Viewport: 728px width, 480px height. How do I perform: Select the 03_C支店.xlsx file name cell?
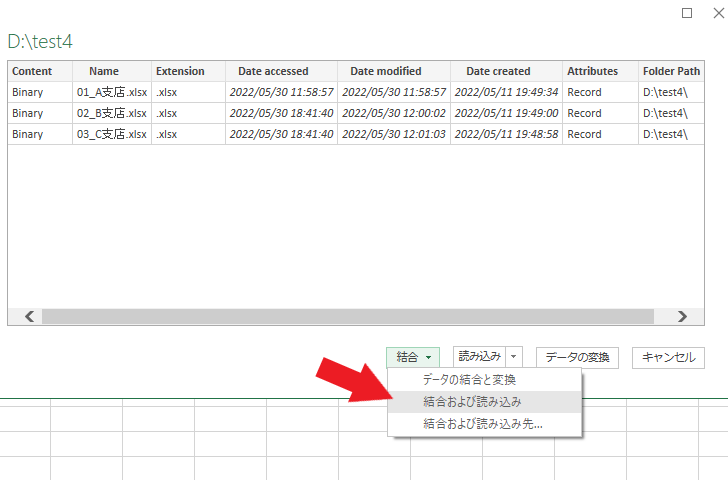[112, 134]
